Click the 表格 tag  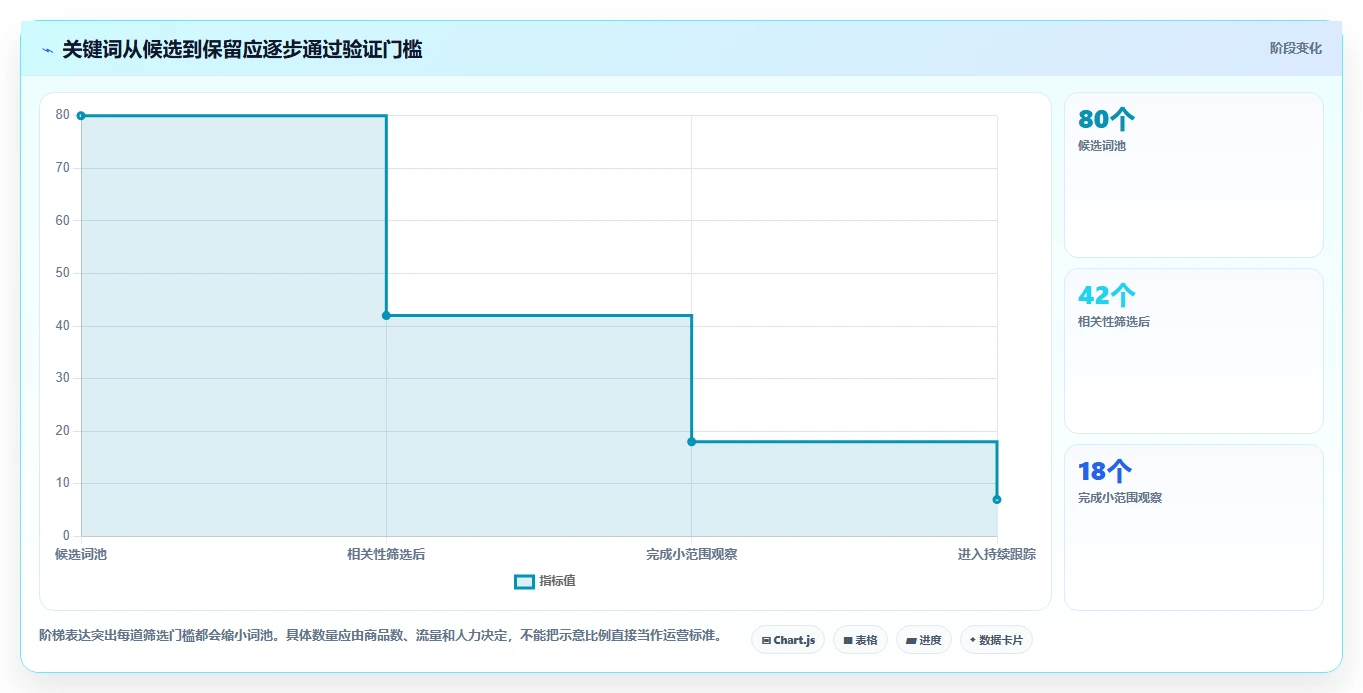pyautogui.click(x=860, y=640)
